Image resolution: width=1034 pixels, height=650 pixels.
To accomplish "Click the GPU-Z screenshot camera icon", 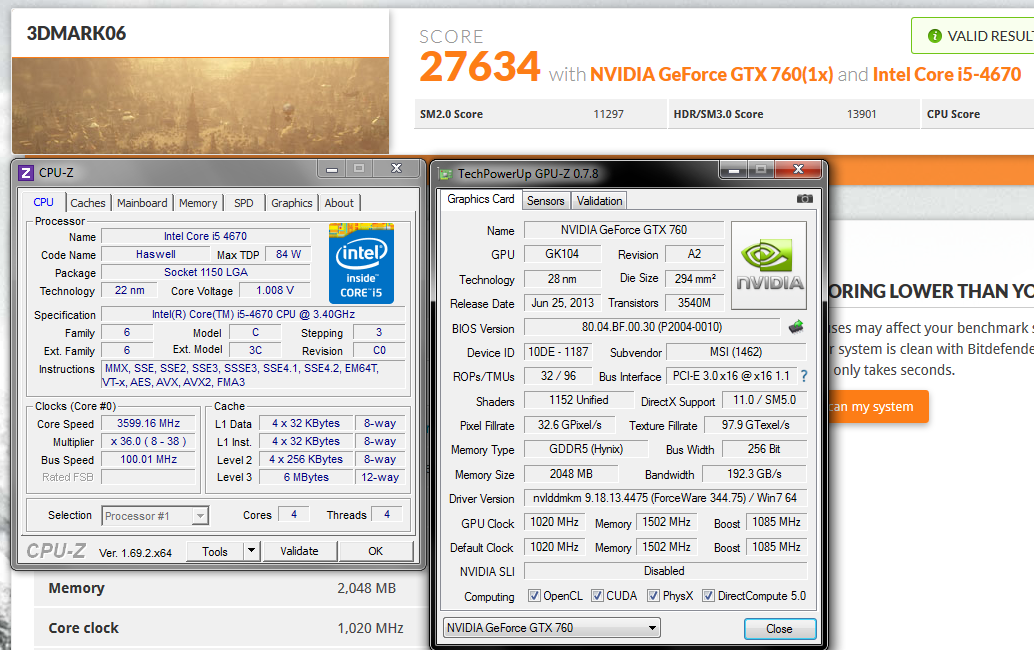I will pos(805,198).
